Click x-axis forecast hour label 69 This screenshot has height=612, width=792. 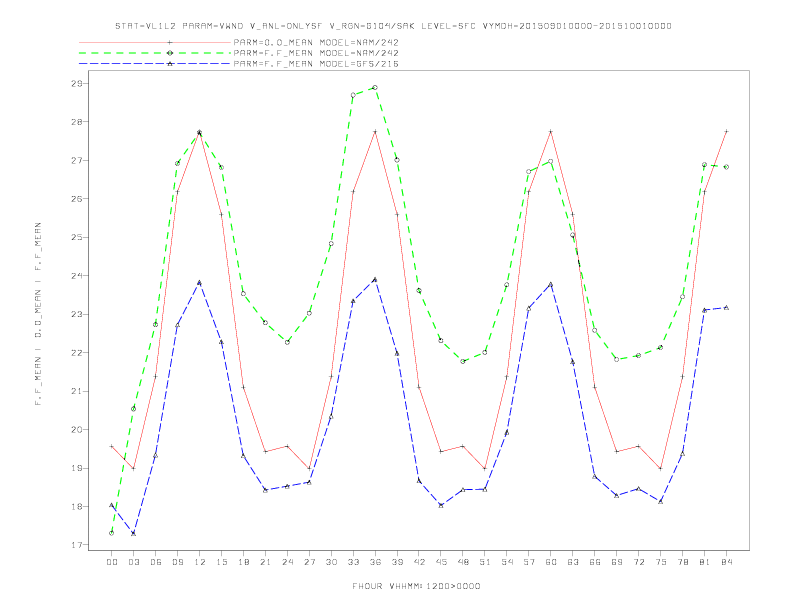617,562
